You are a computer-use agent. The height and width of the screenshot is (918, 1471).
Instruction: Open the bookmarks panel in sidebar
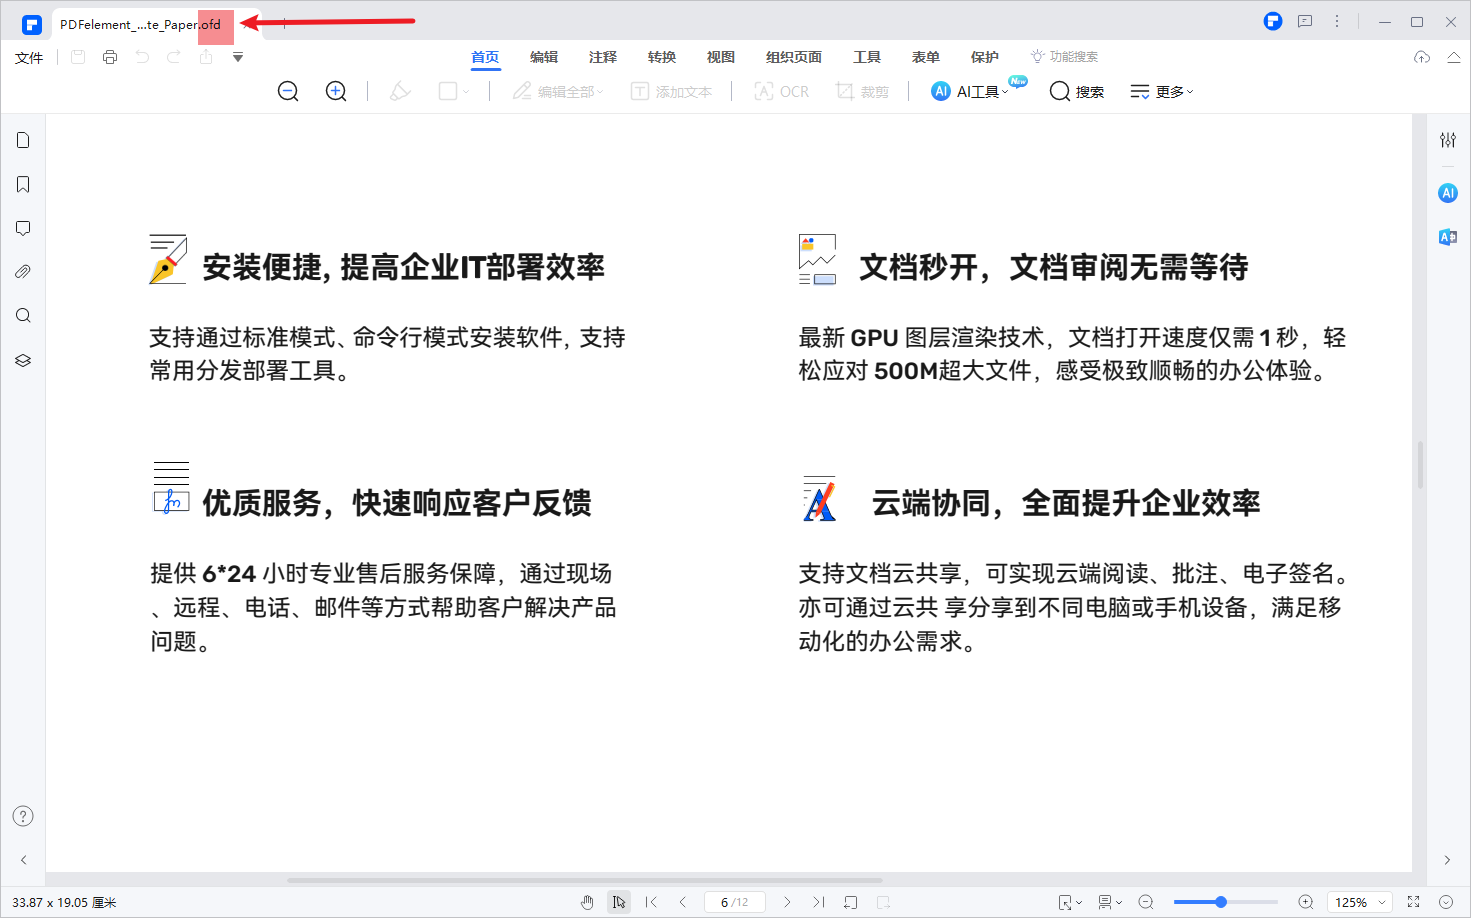coord(22,184)
